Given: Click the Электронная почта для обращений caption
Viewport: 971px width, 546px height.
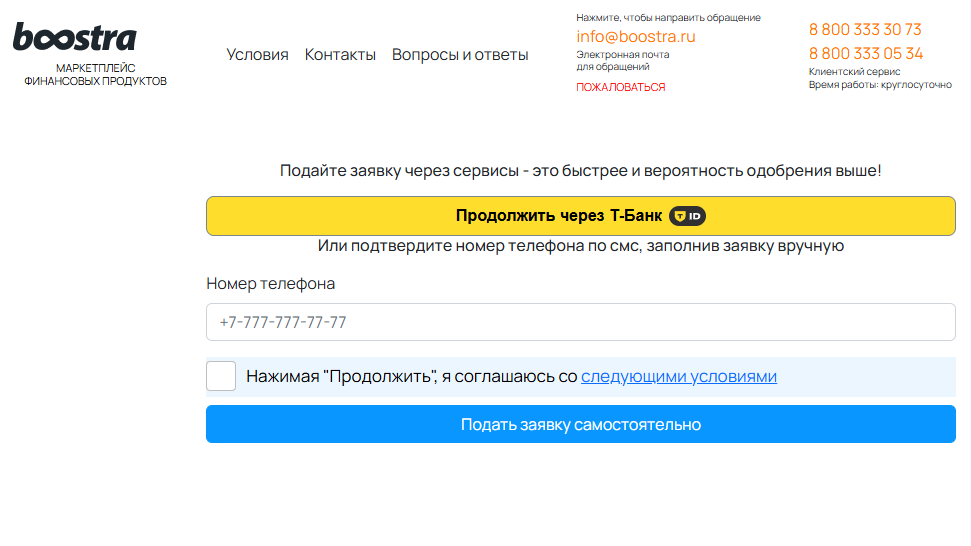Looking at the screenshot, I should coord(622,61).
